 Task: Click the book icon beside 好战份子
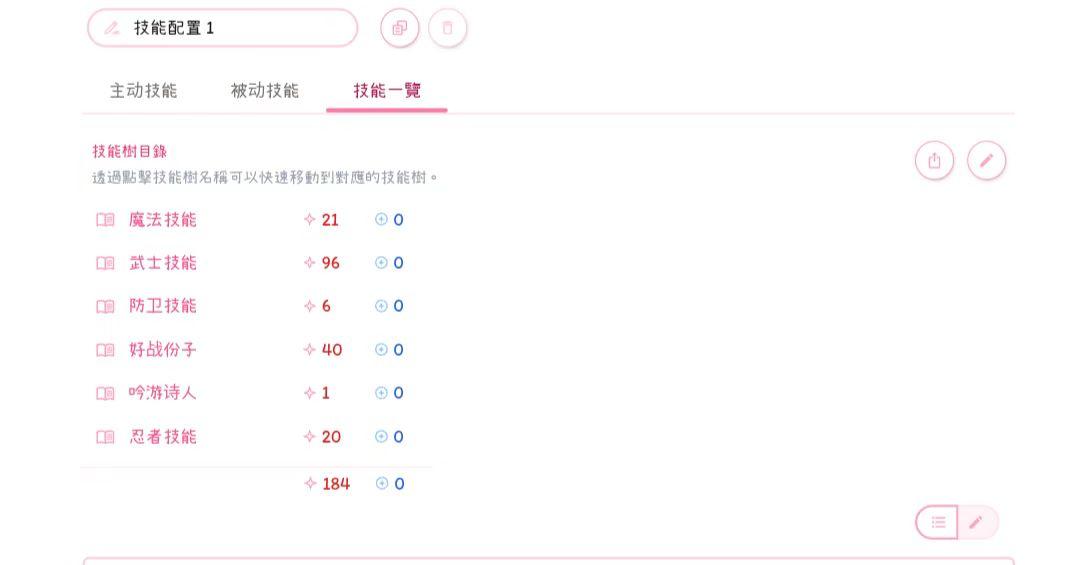tap(105, 350)
